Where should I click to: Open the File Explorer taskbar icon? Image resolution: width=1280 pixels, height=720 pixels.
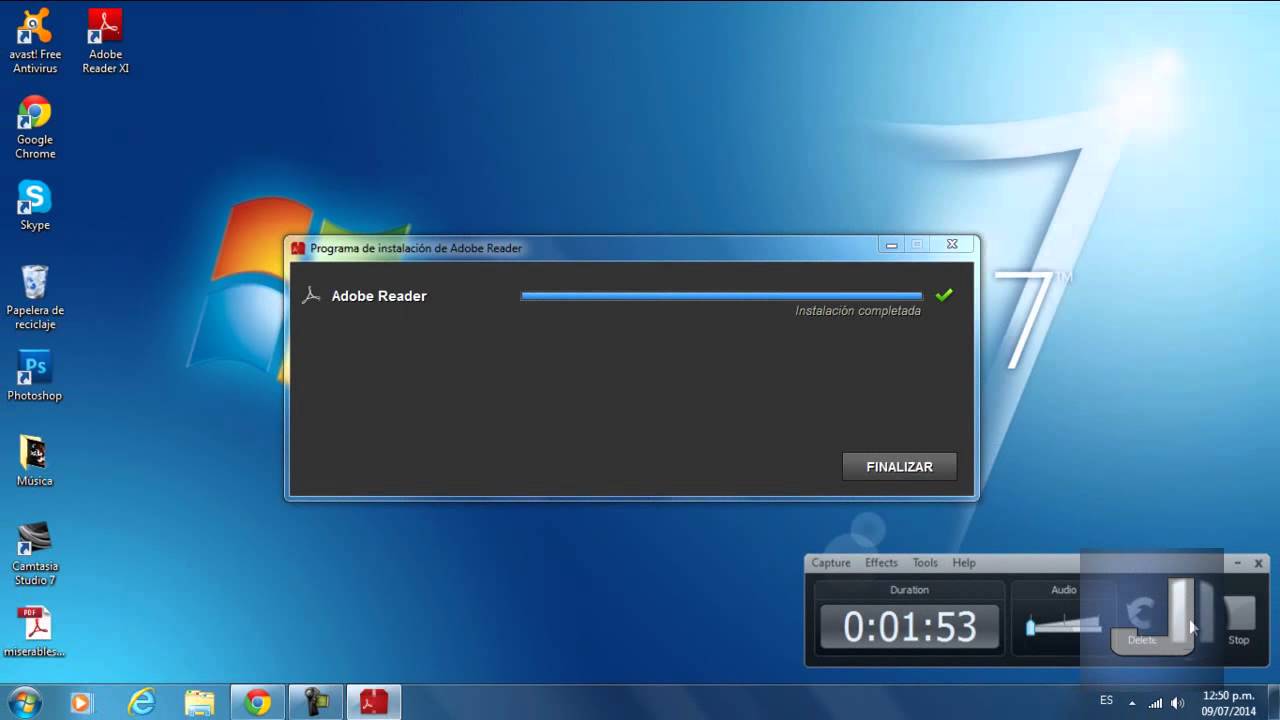200,703
